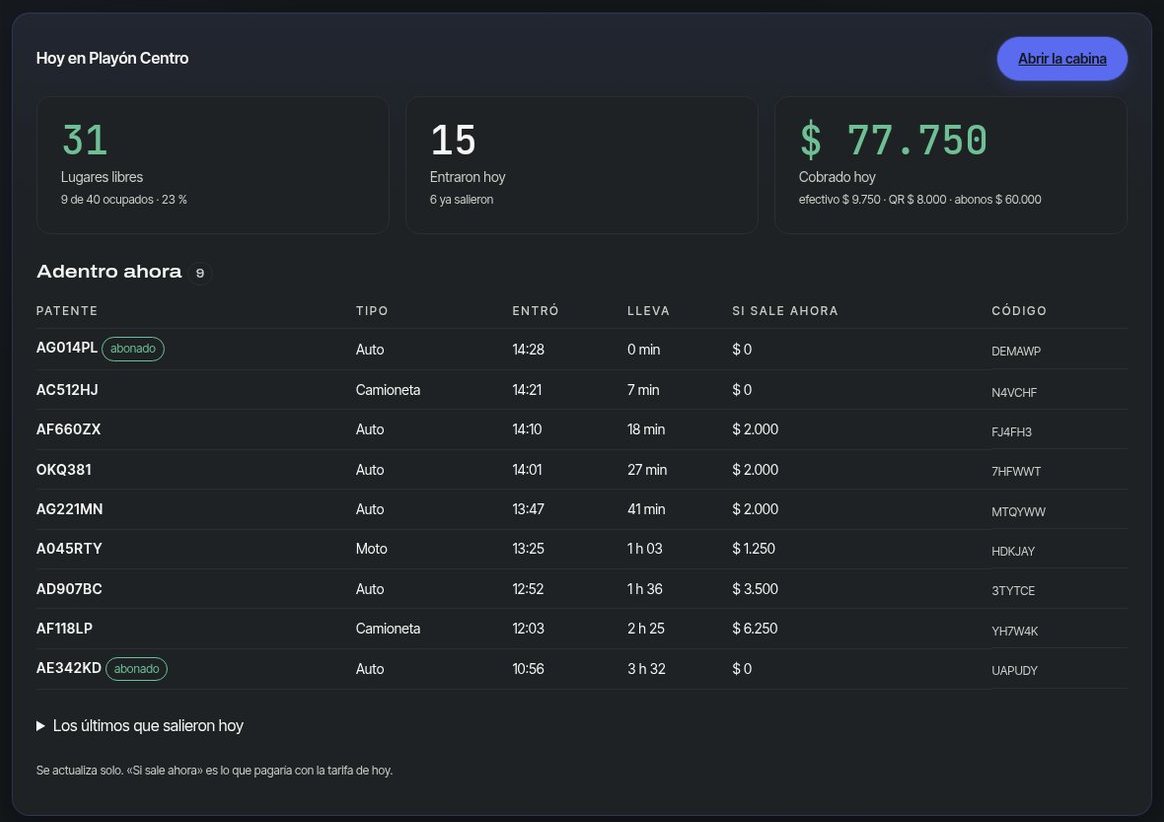Click plate OKQ381

64,469
